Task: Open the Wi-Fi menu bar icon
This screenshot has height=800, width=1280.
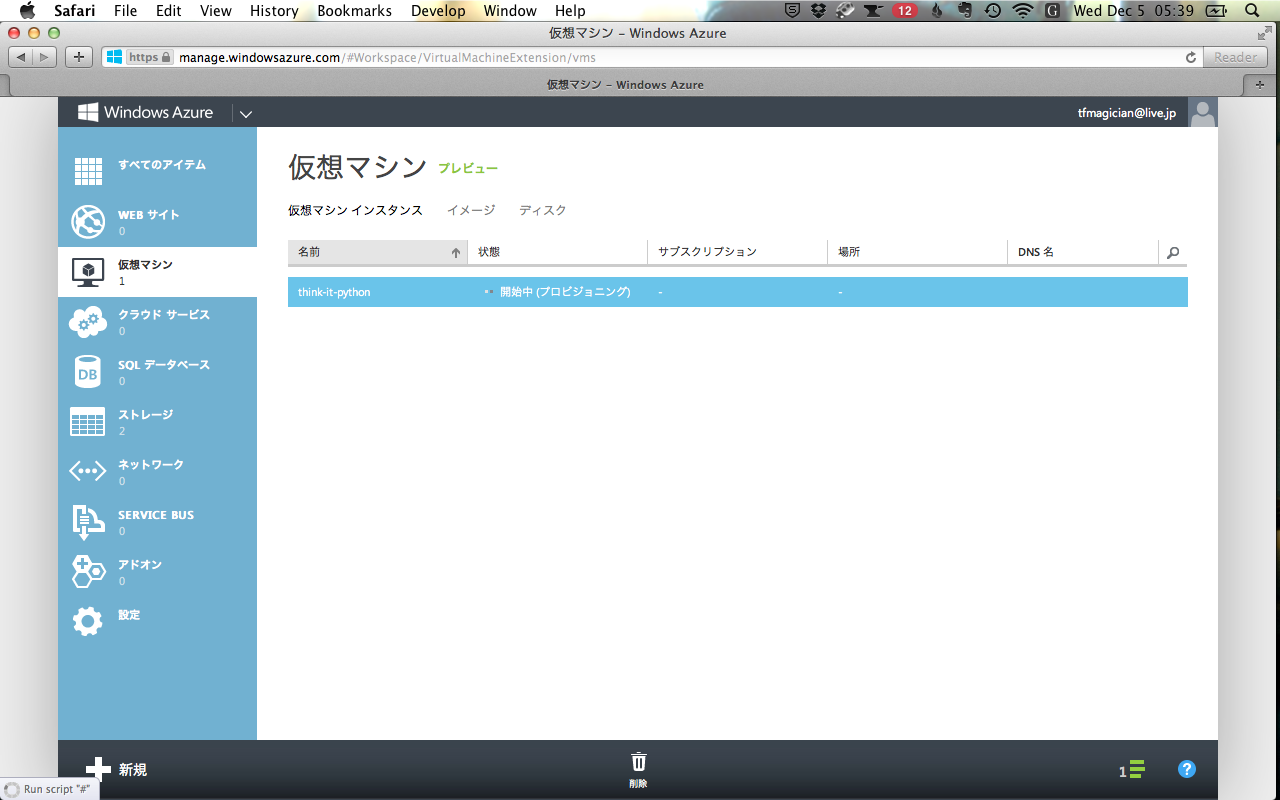Action: (1022, 11)
